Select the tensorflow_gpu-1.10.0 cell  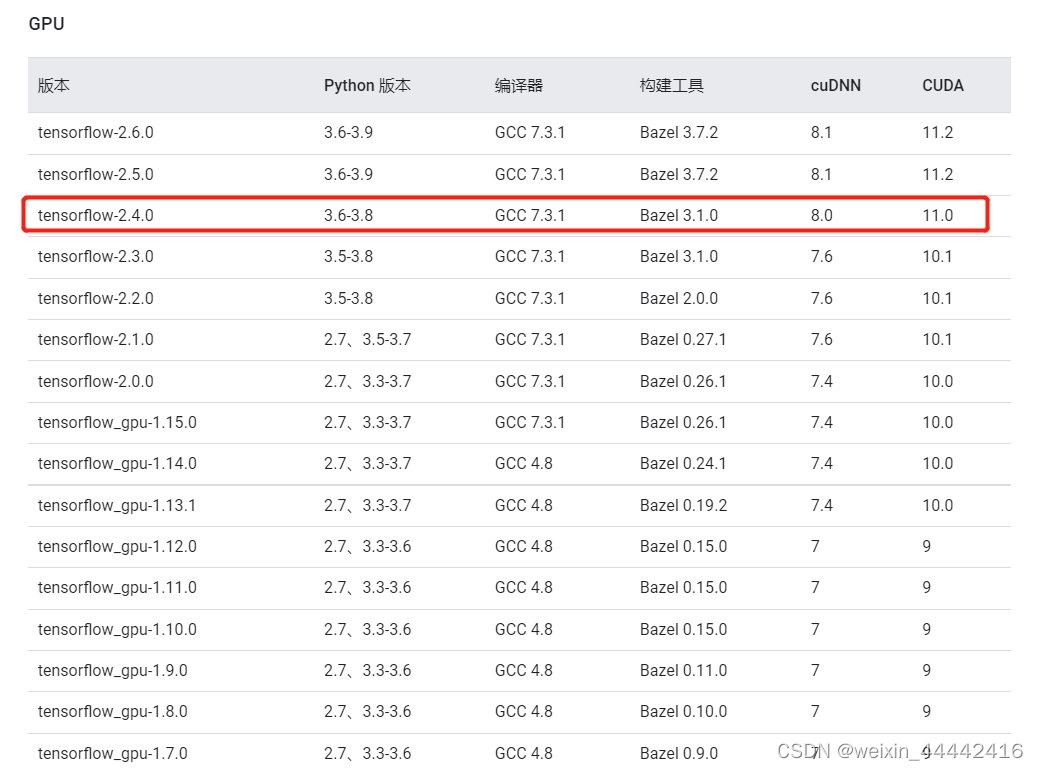[117, 630]
